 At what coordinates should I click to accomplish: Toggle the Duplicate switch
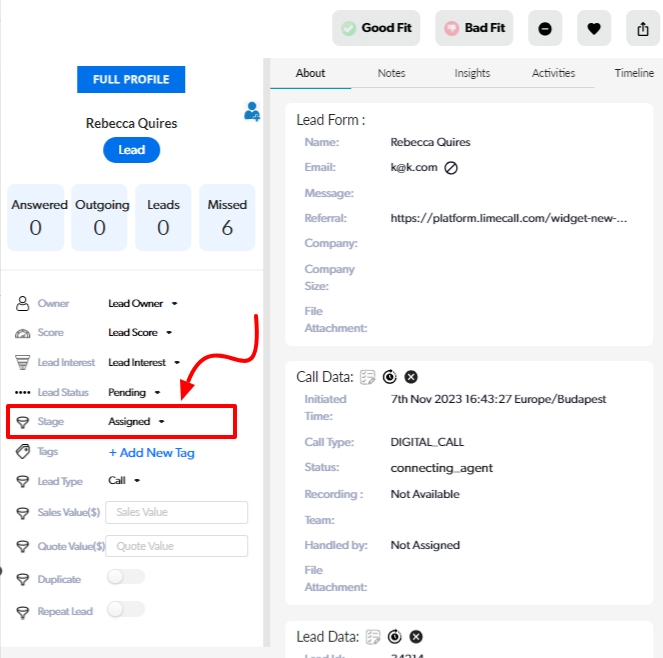click(x=126, y=577)
